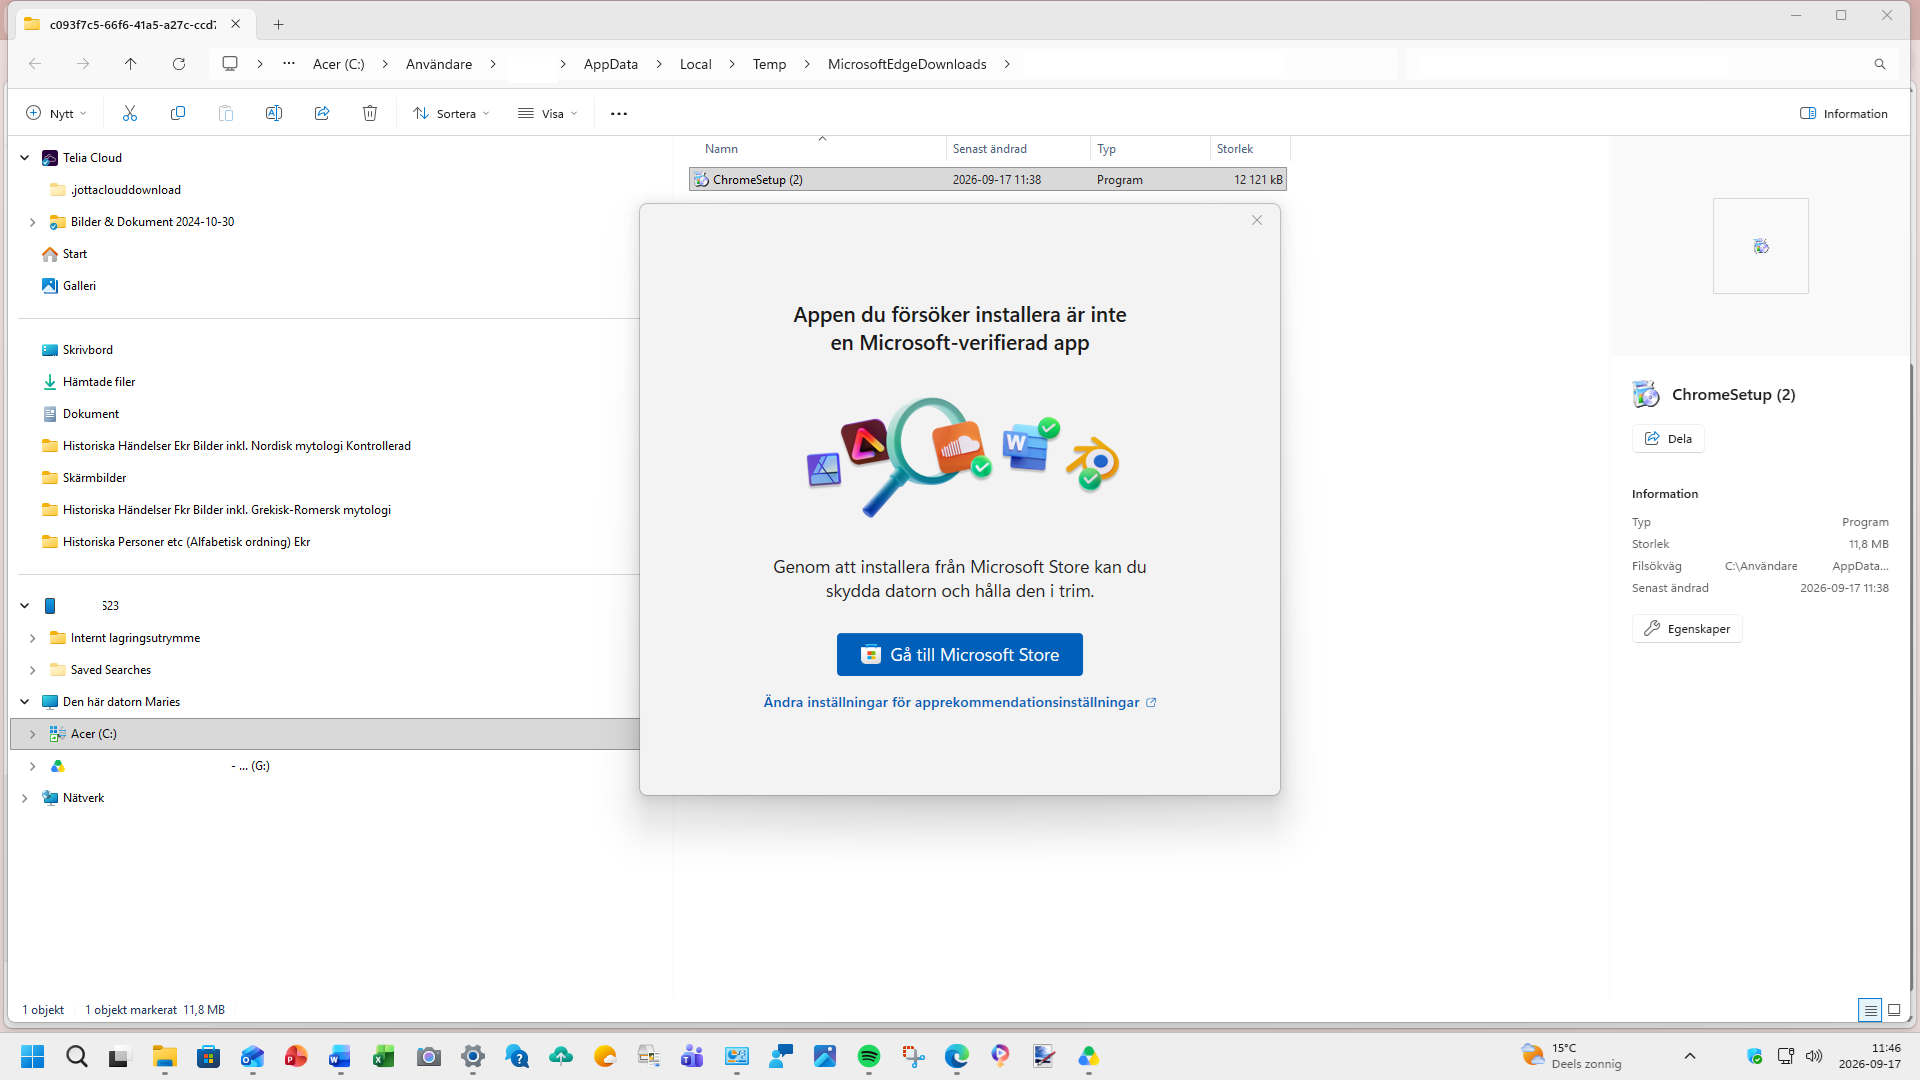Viewport: 1920px width, 1080px height.
Task: Select the c093f7c5 window tab
Action: [133, 24]
